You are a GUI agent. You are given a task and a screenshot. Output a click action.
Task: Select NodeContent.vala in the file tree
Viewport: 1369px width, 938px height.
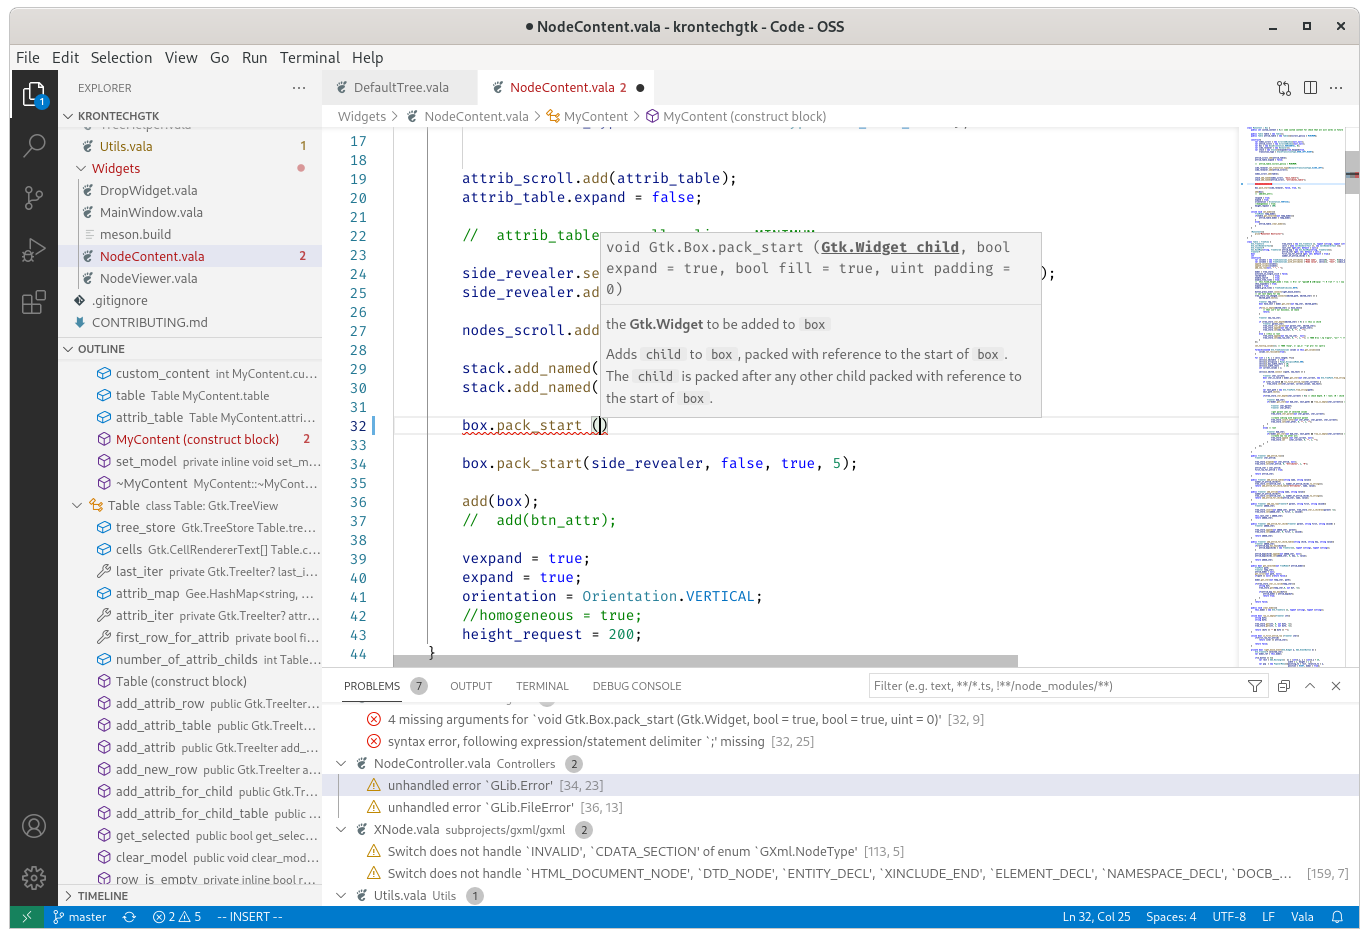tap(190, 257)
